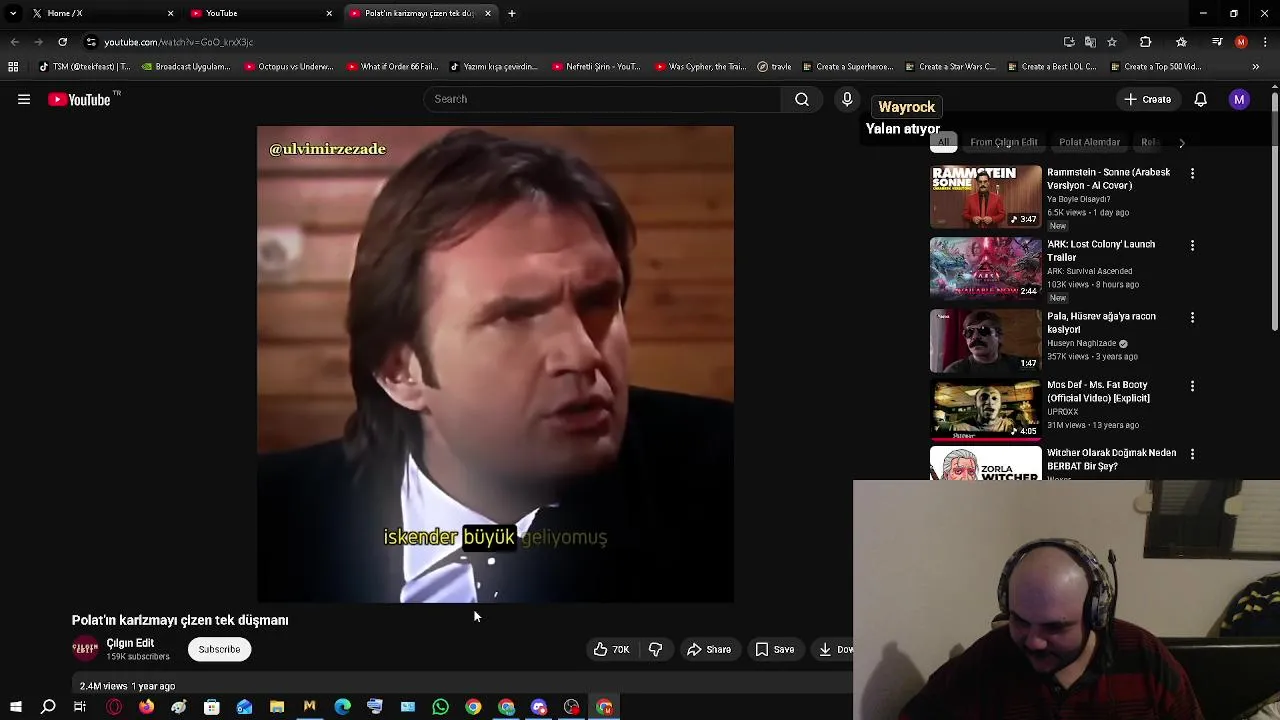
Task: Show more bookmarks with the chevron
Action: click(1256, 67)
